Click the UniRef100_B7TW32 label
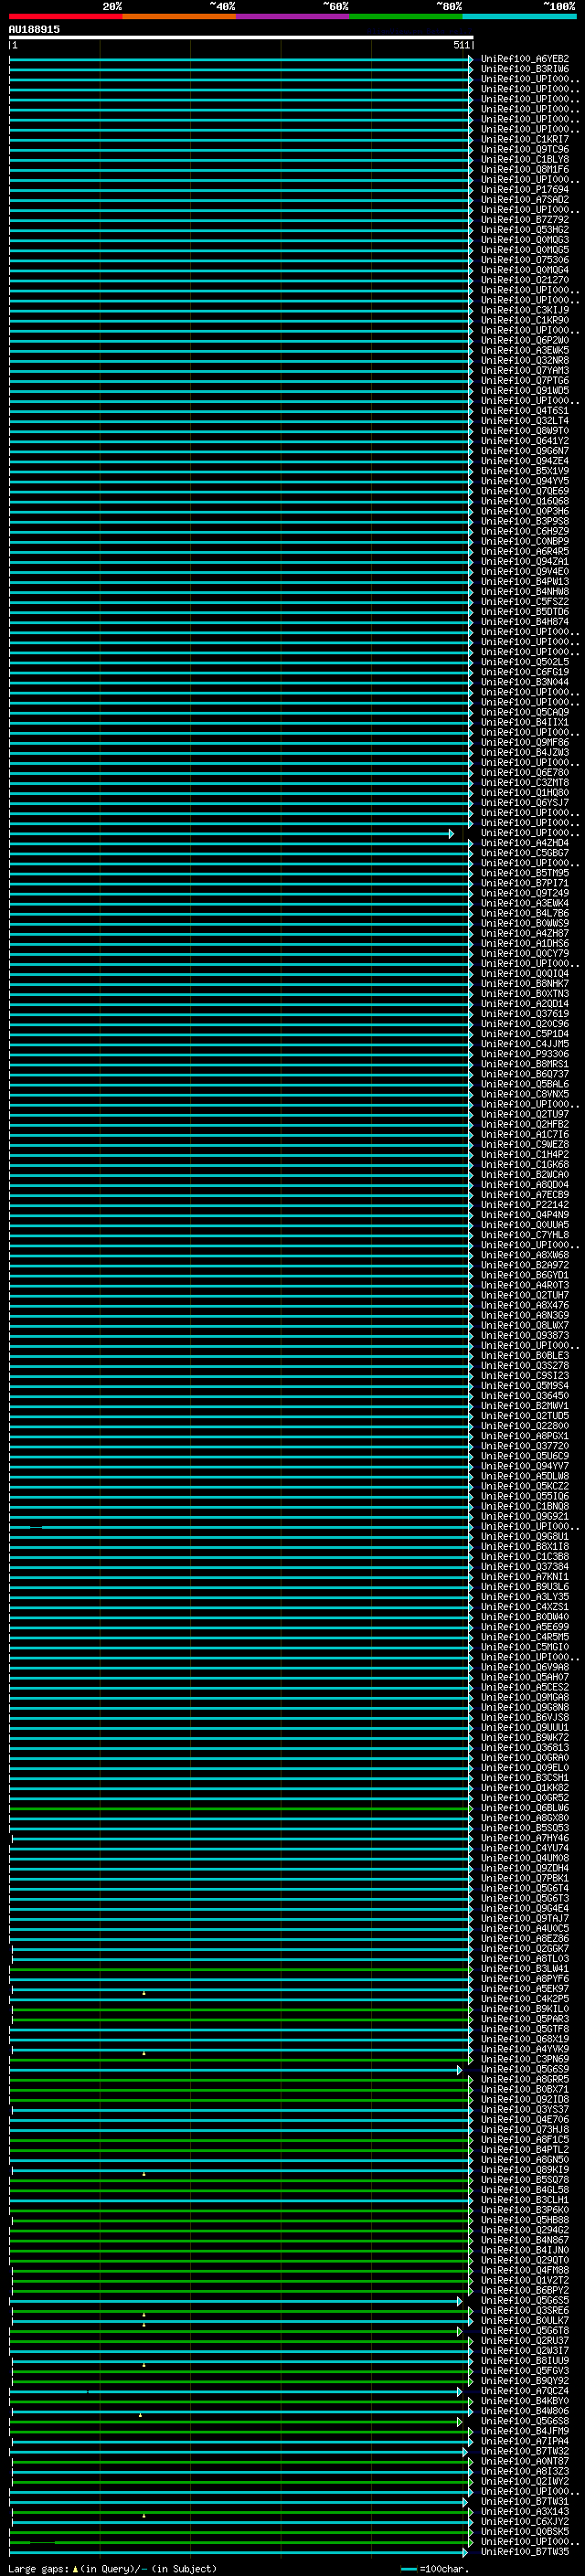 pos(525,2450)
